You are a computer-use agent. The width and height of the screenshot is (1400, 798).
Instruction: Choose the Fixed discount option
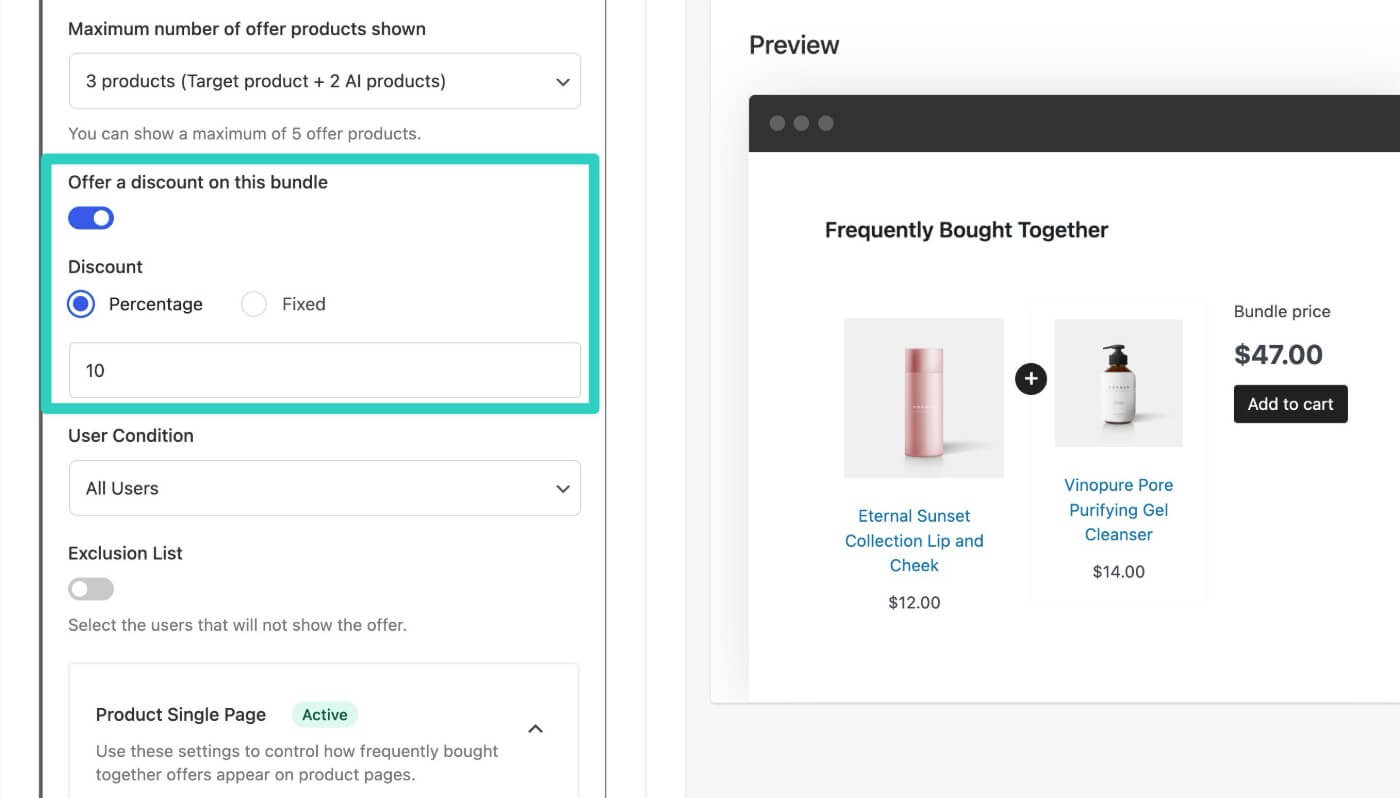pyautogui.click(x=254, y=304)
